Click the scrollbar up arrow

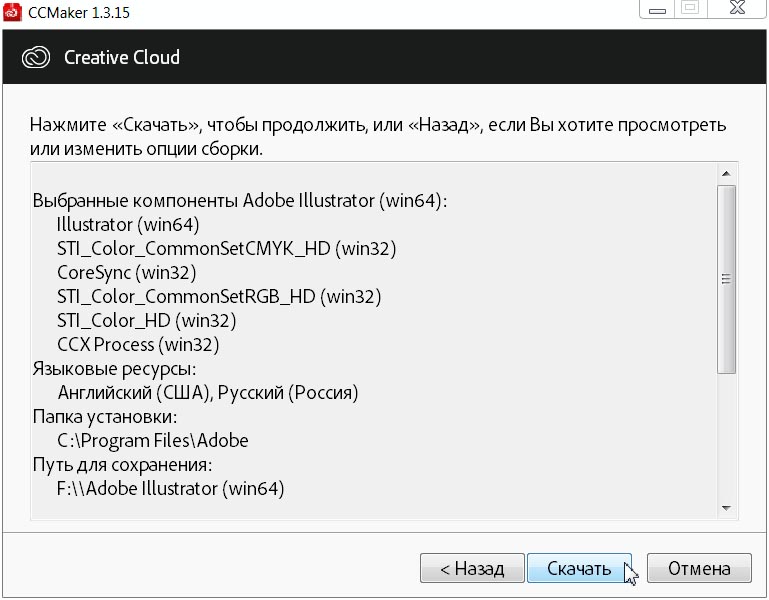[x=727, y=170]
